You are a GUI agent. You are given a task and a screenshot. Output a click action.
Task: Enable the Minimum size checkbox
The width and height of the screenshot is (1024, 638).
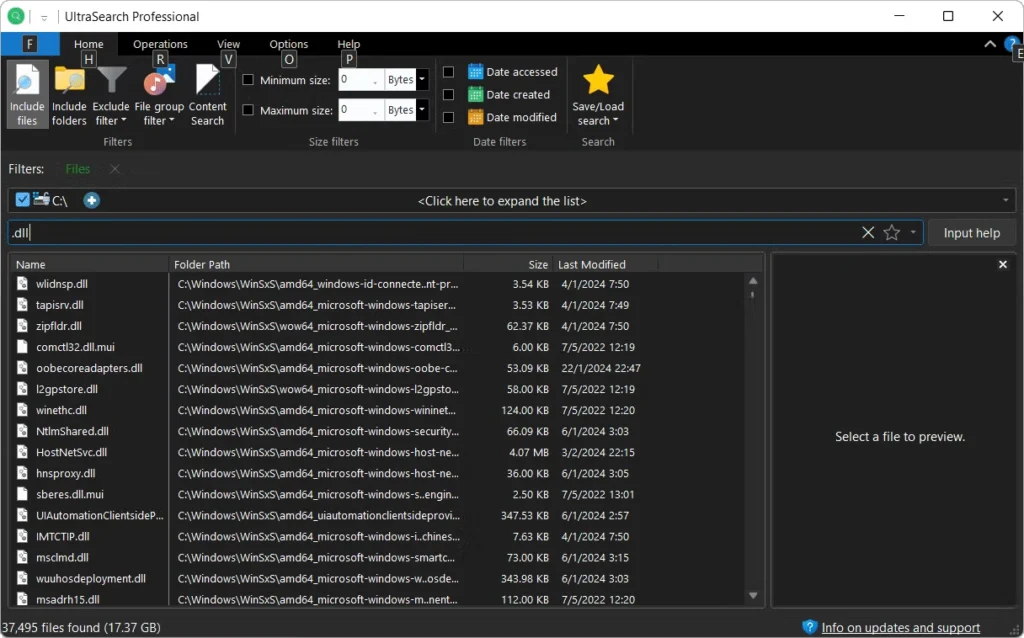[248, 80]
